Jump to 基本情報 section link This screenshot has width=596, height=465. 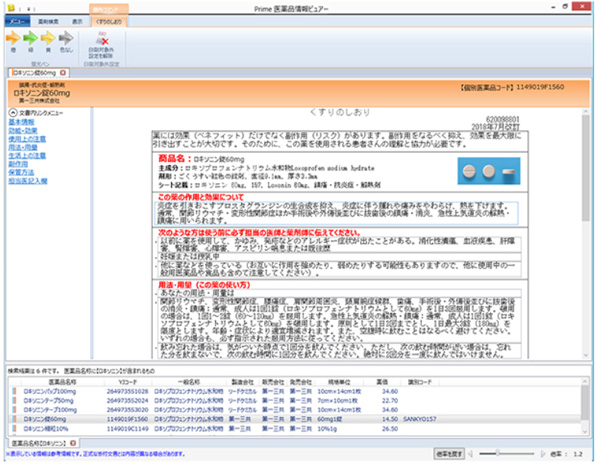(x=21, y=122)
